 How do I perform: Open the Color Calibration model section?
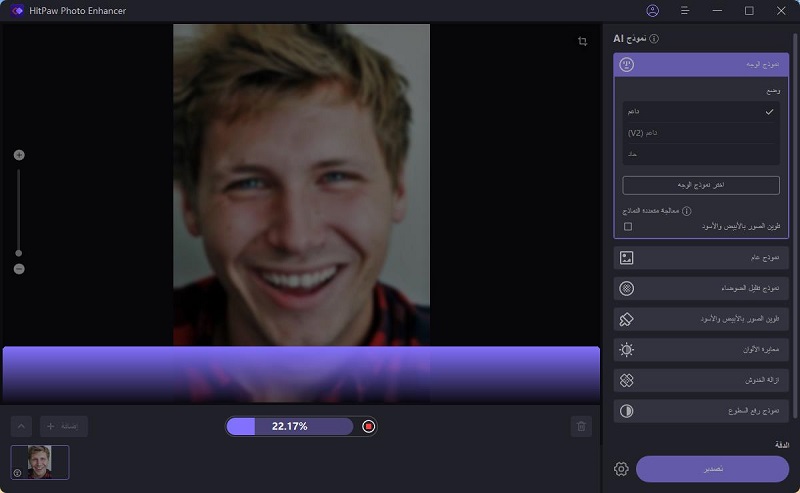[700, 350]
